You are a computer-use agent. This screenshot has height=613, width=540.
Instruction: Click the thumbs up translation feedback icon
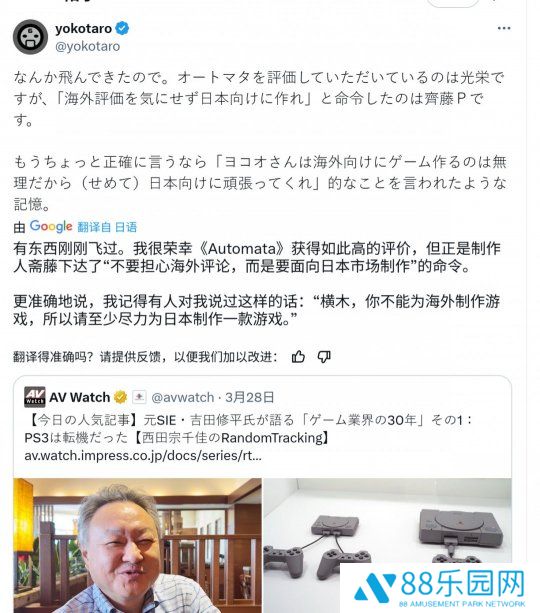coord(298,357)
